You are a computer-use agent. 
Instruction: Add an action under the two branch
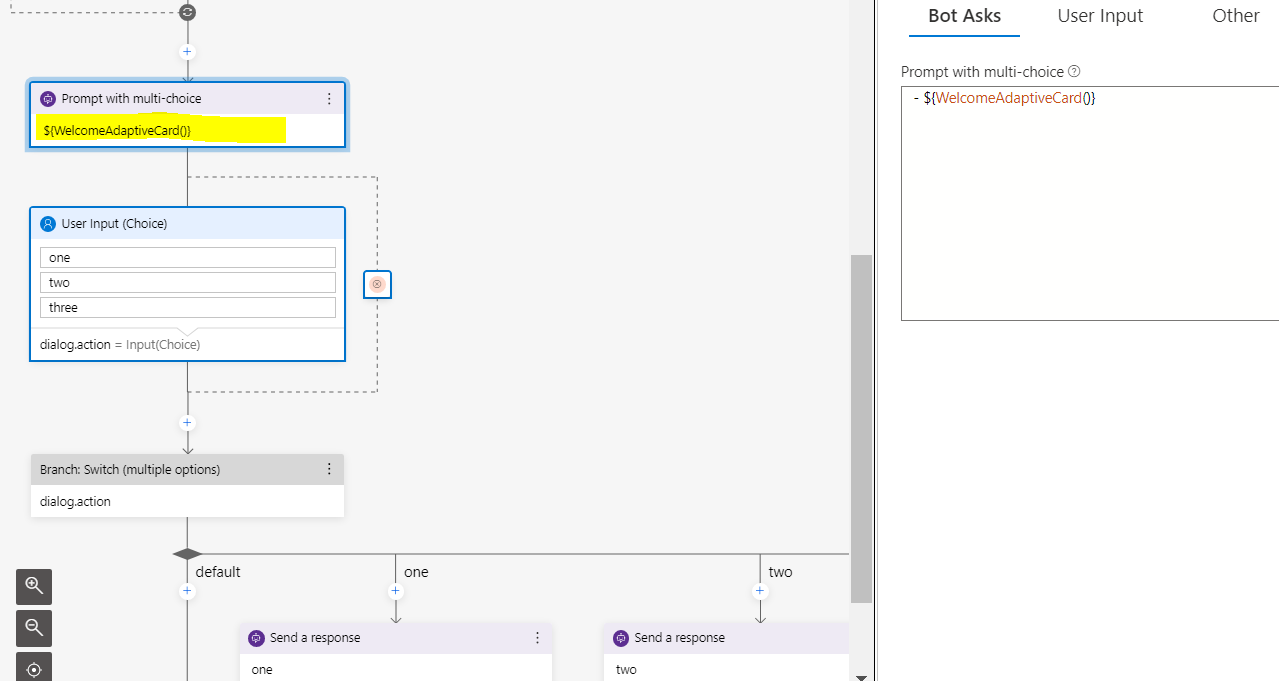[x=759, y=591]
